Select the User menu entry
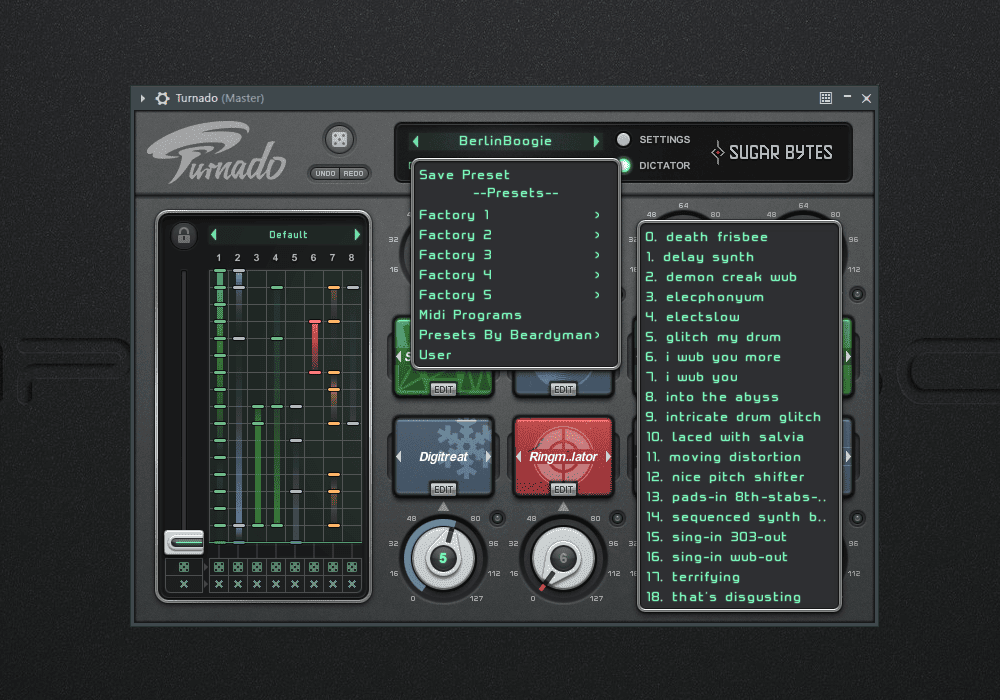The image size is (1000, 700). click(x=435, y=355)
